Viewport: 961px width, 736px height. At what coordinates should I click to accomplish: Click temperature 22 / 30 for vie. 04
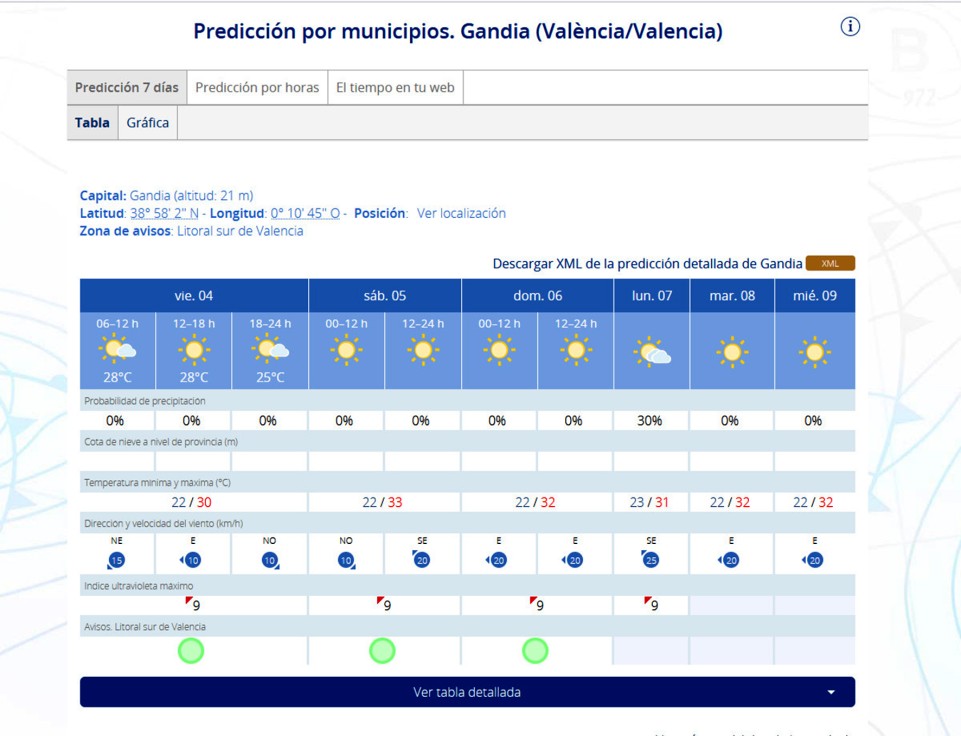click(191, 502)
